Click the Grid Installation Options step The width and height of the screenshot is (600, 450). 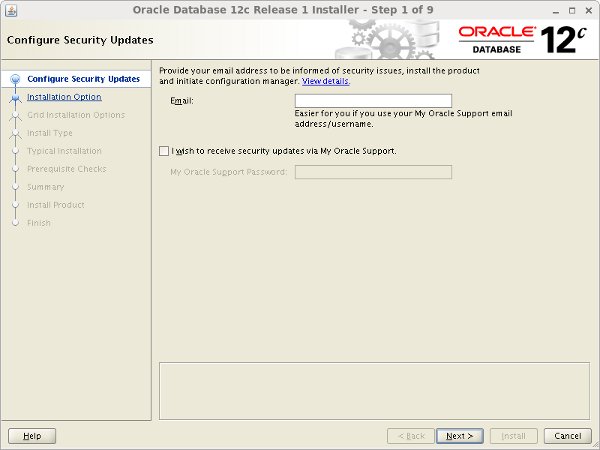coord(76,115)
